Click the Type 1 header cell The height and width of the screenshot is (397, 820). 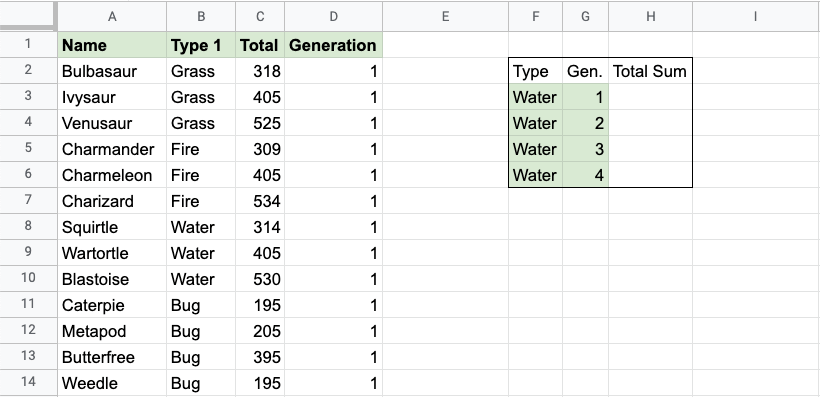[x=201, y=45]
